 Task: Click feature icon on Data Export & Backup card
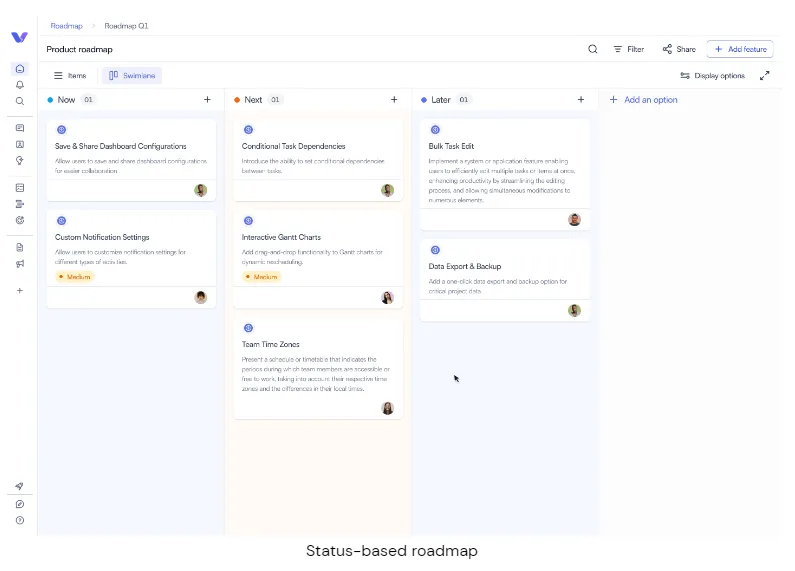point(435,250)
